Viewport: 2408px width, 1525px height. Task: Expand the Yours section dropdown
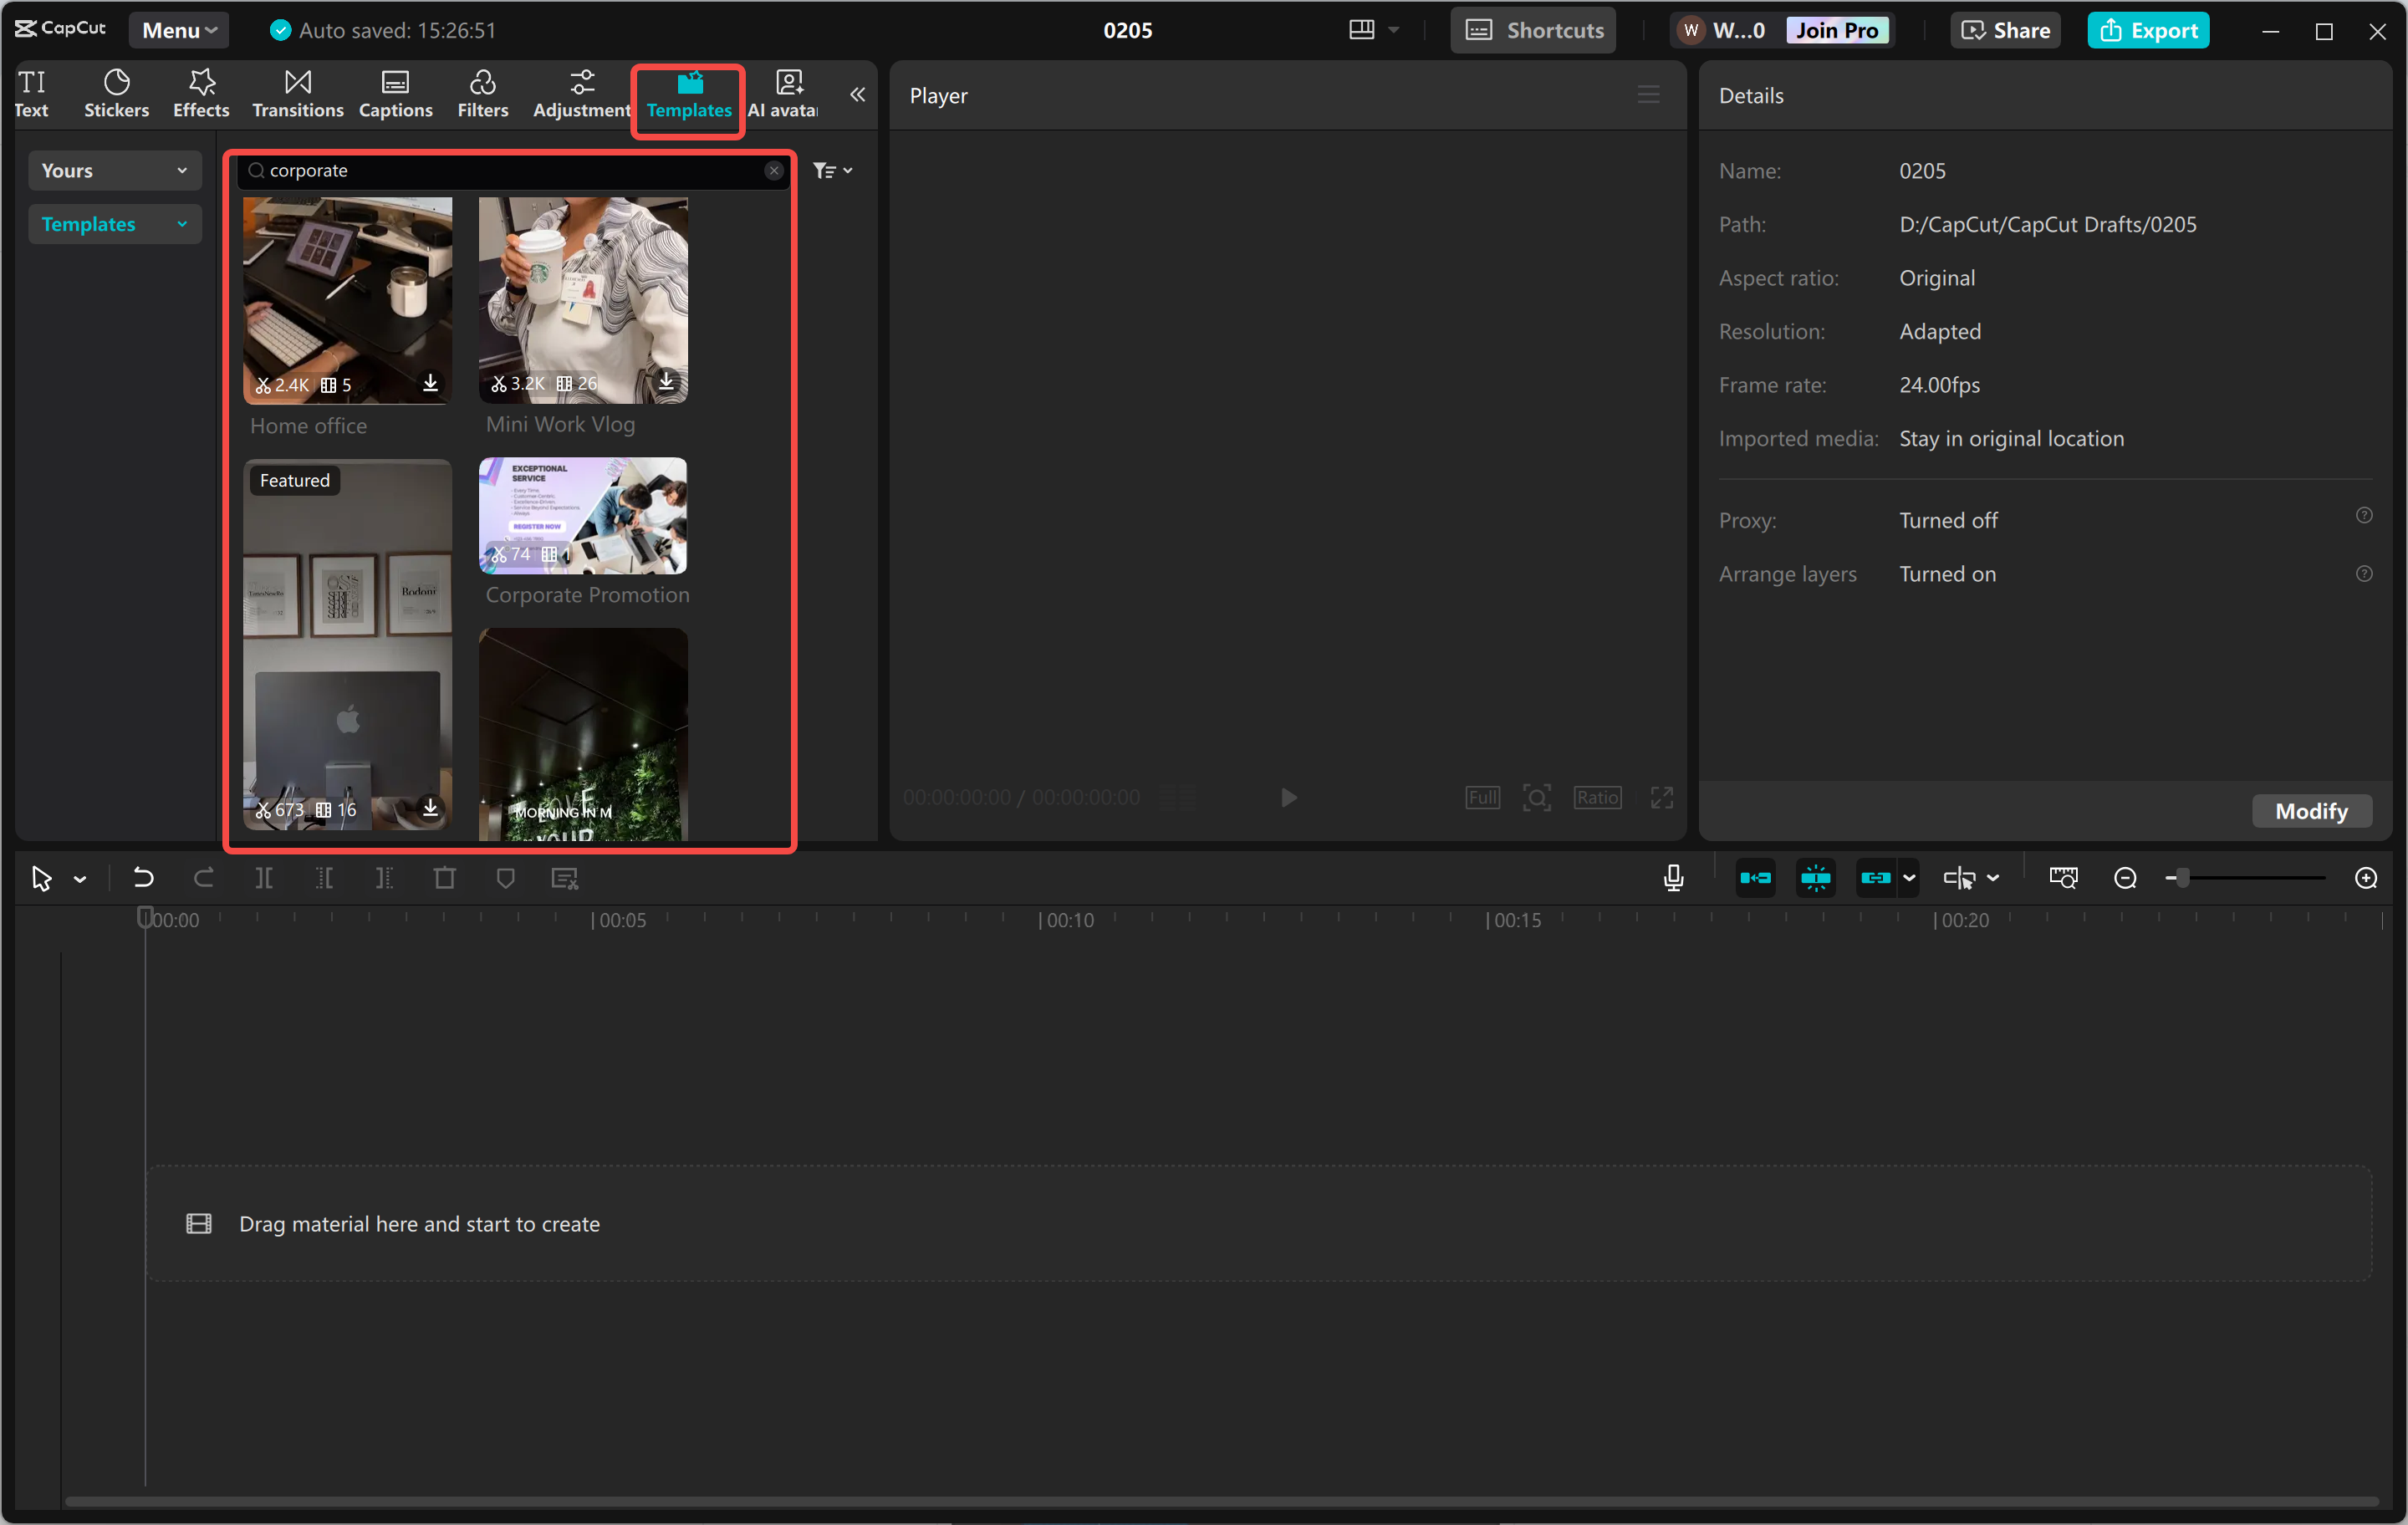pyautogui.click(x=114, y=170)
